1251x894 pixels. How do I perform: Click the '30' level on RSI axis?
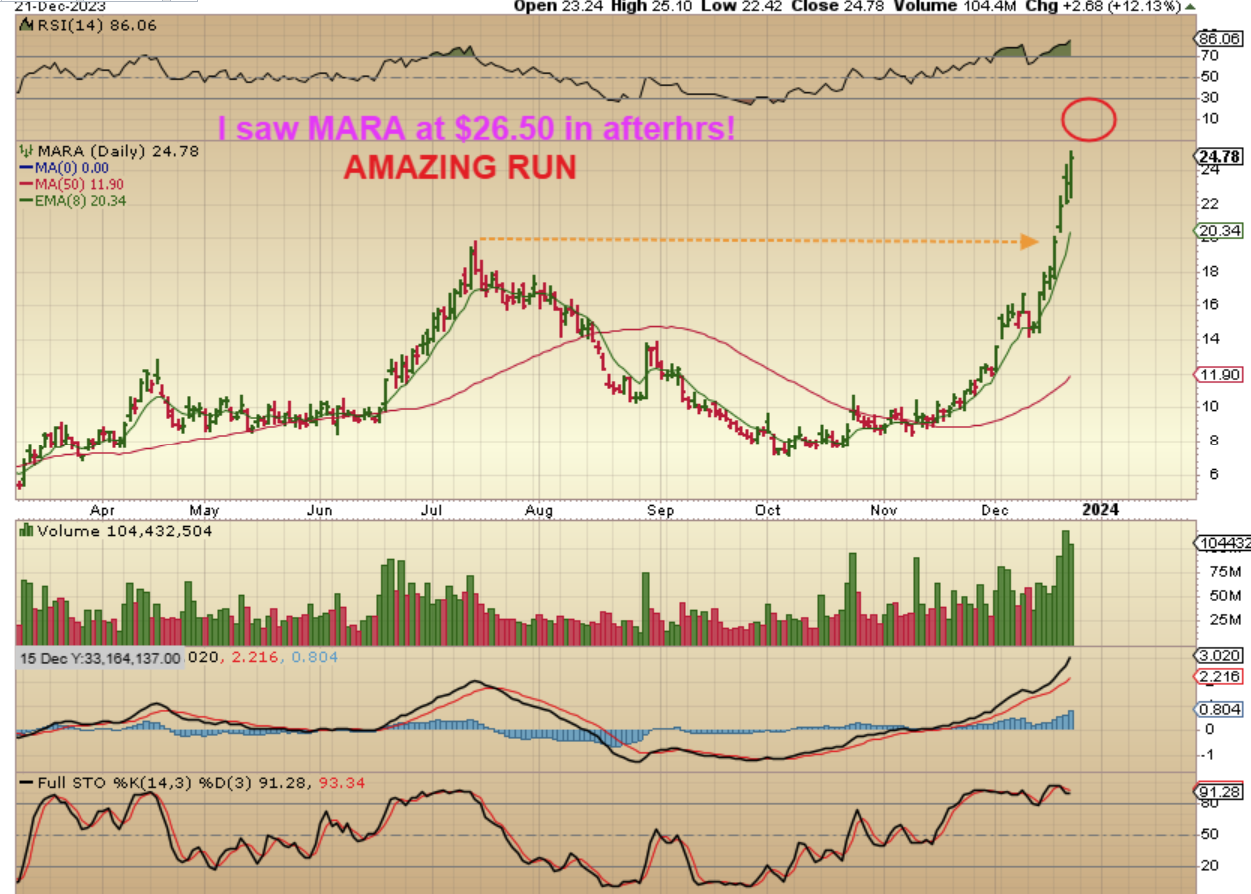coord(1210,97)
